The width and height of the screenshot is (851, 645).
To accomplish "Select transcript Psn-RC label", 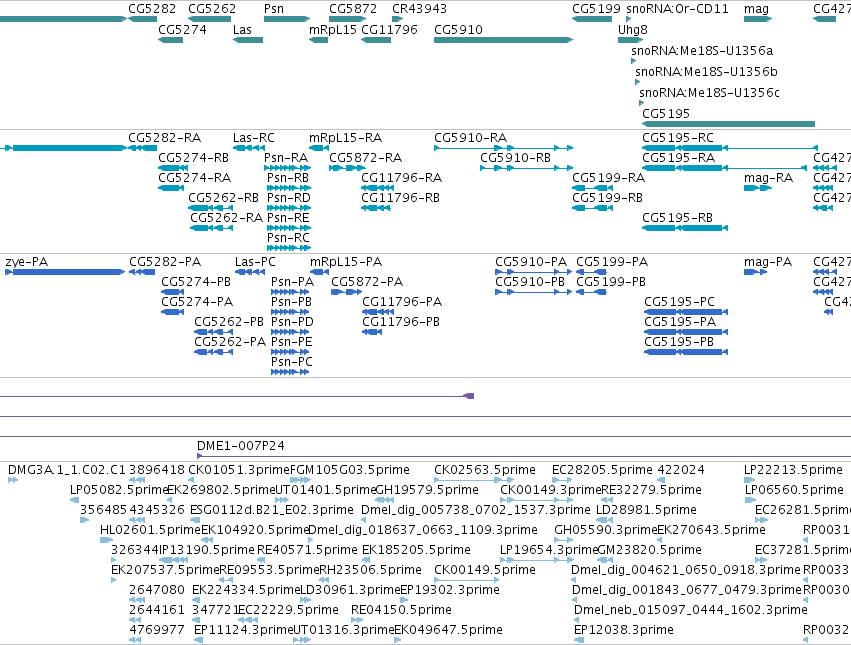I will [x=288, y=238].
